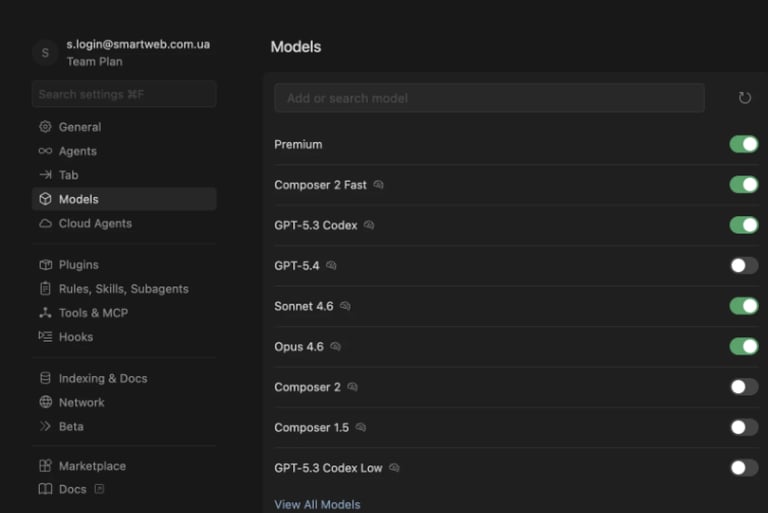Screen dimensions: 768x513
Task: Select Cloud Agents in the sidebar
Action: (x=124, y=223)
